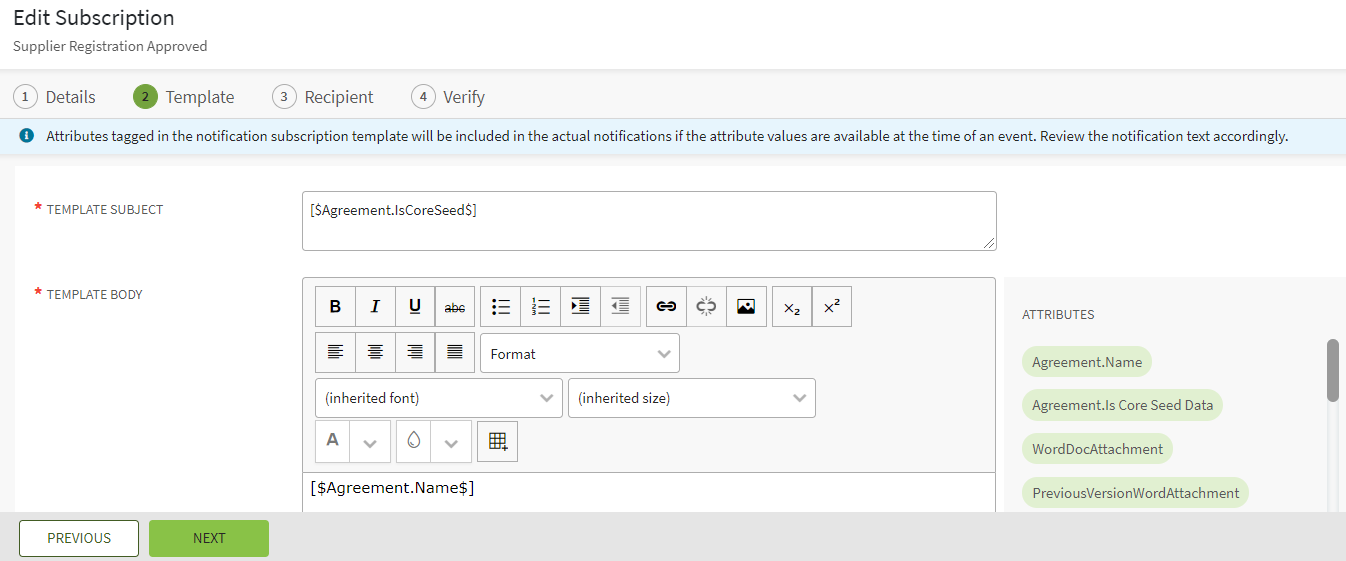Insert a numbered list
Screen dimensions: 1346x561
pyautogui.click(x=541, y=307)
